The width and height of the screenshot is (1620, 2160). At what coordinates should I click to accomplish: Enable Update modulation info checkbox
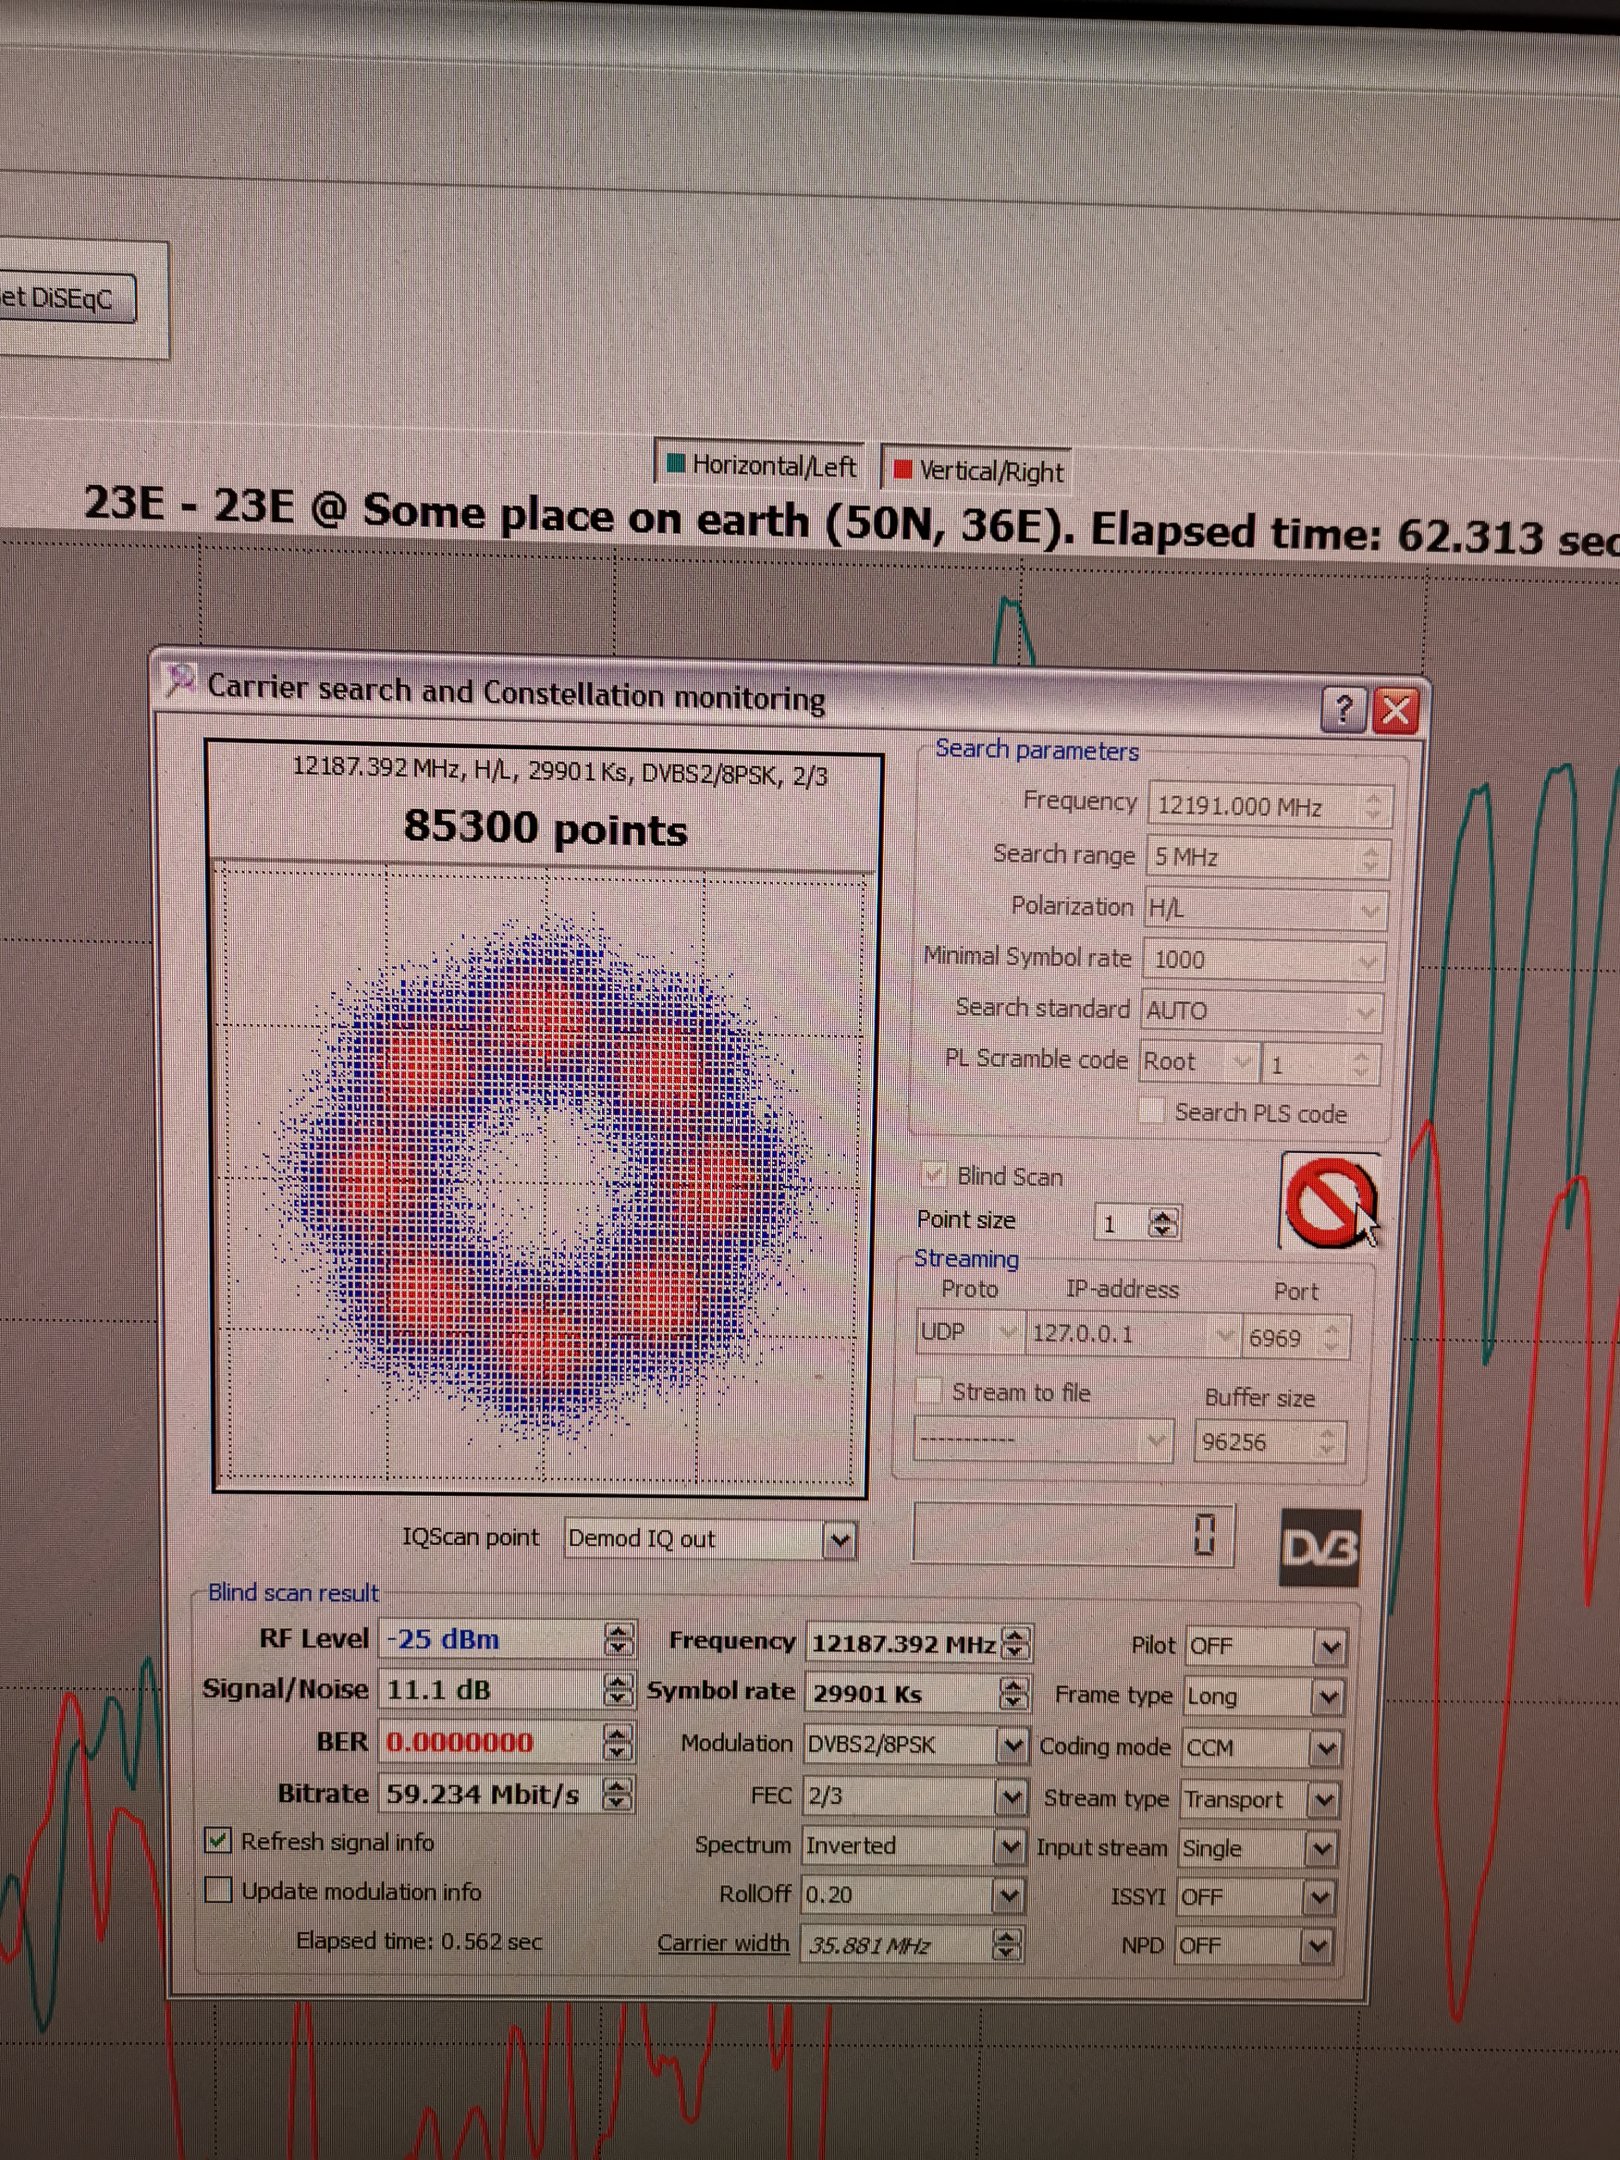[x=218, y=1890]
